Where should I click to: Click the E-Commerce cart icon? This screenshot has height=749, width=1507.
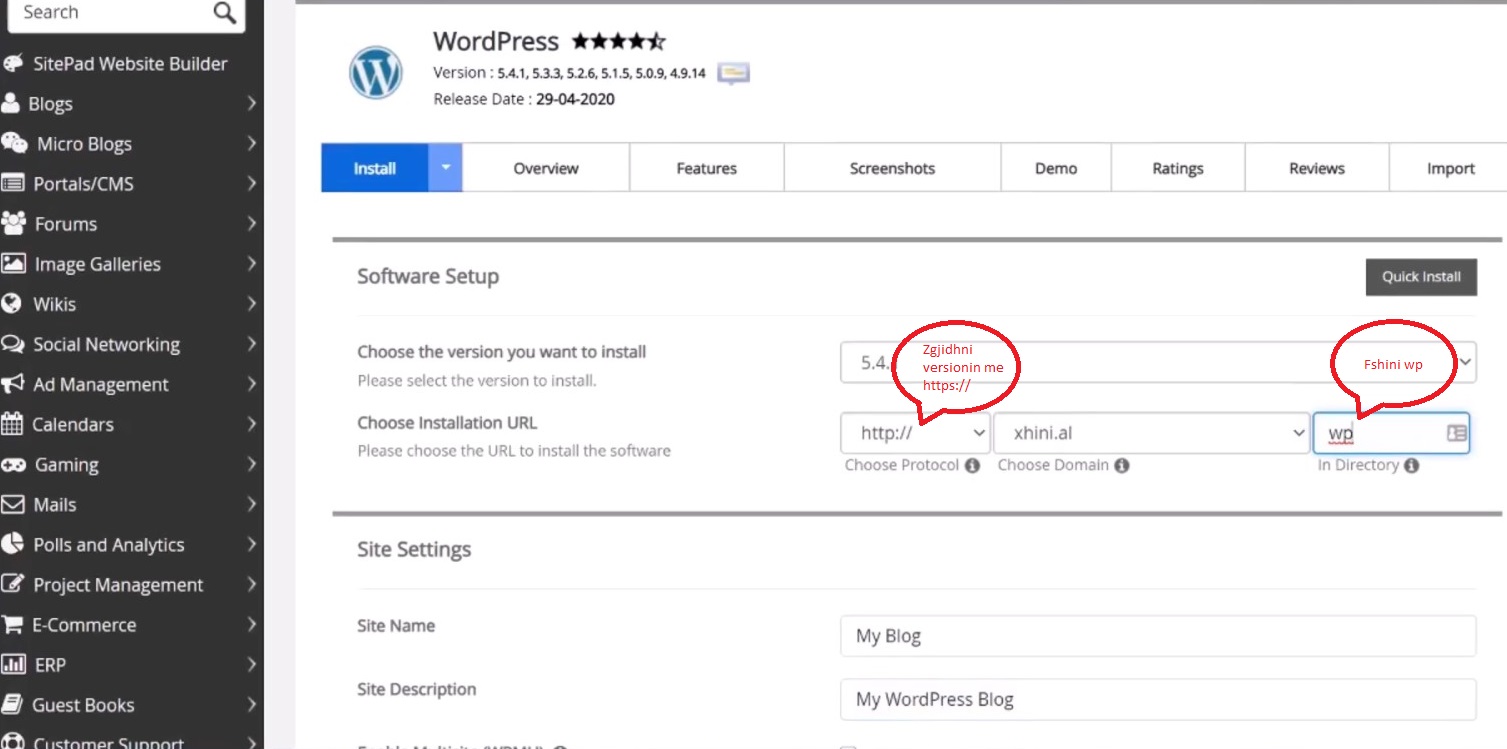click(x=12, y=624)
